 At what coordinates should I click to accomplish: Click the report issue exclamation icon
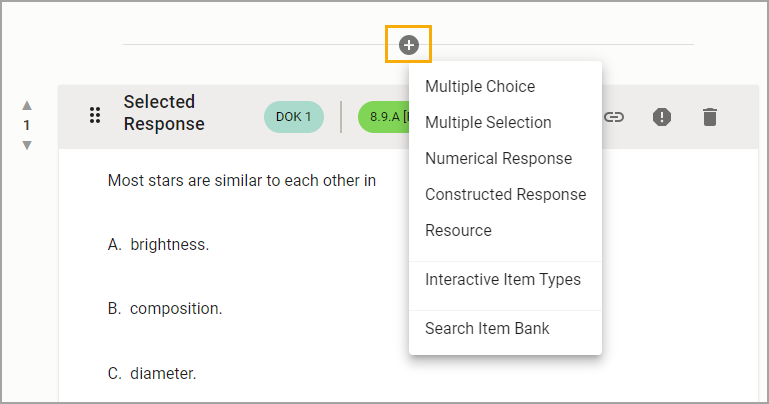pyautogui.click(x=662, y=117)
